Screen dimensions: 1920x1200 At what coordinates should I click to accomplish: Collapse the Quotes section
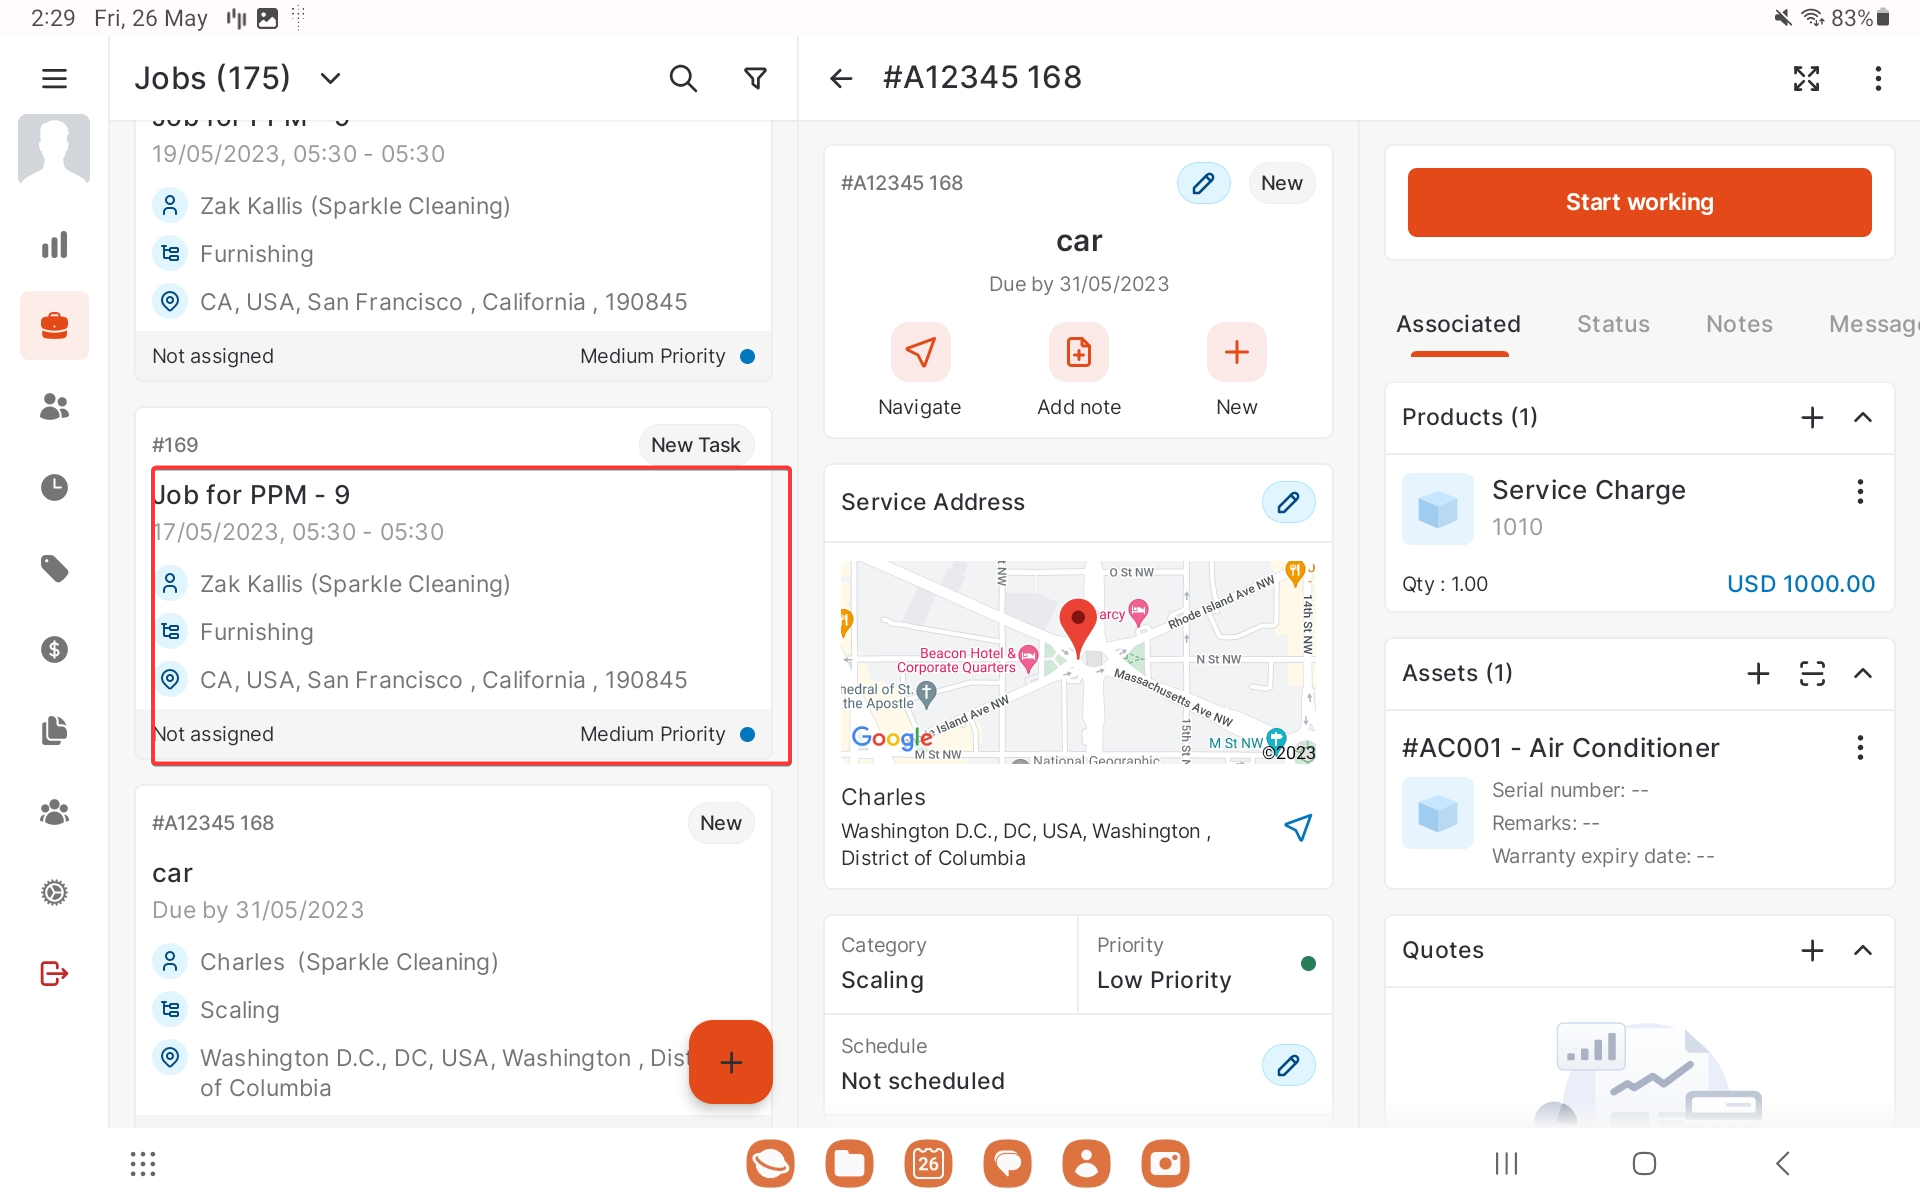point(1863,950)
